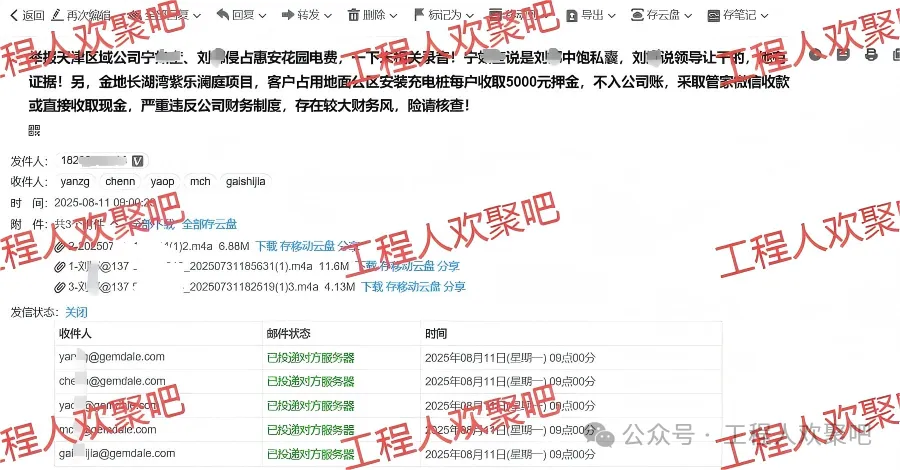Open the 存云盘 dropdown arrow
Screen dimensions: 900x470
688,16
